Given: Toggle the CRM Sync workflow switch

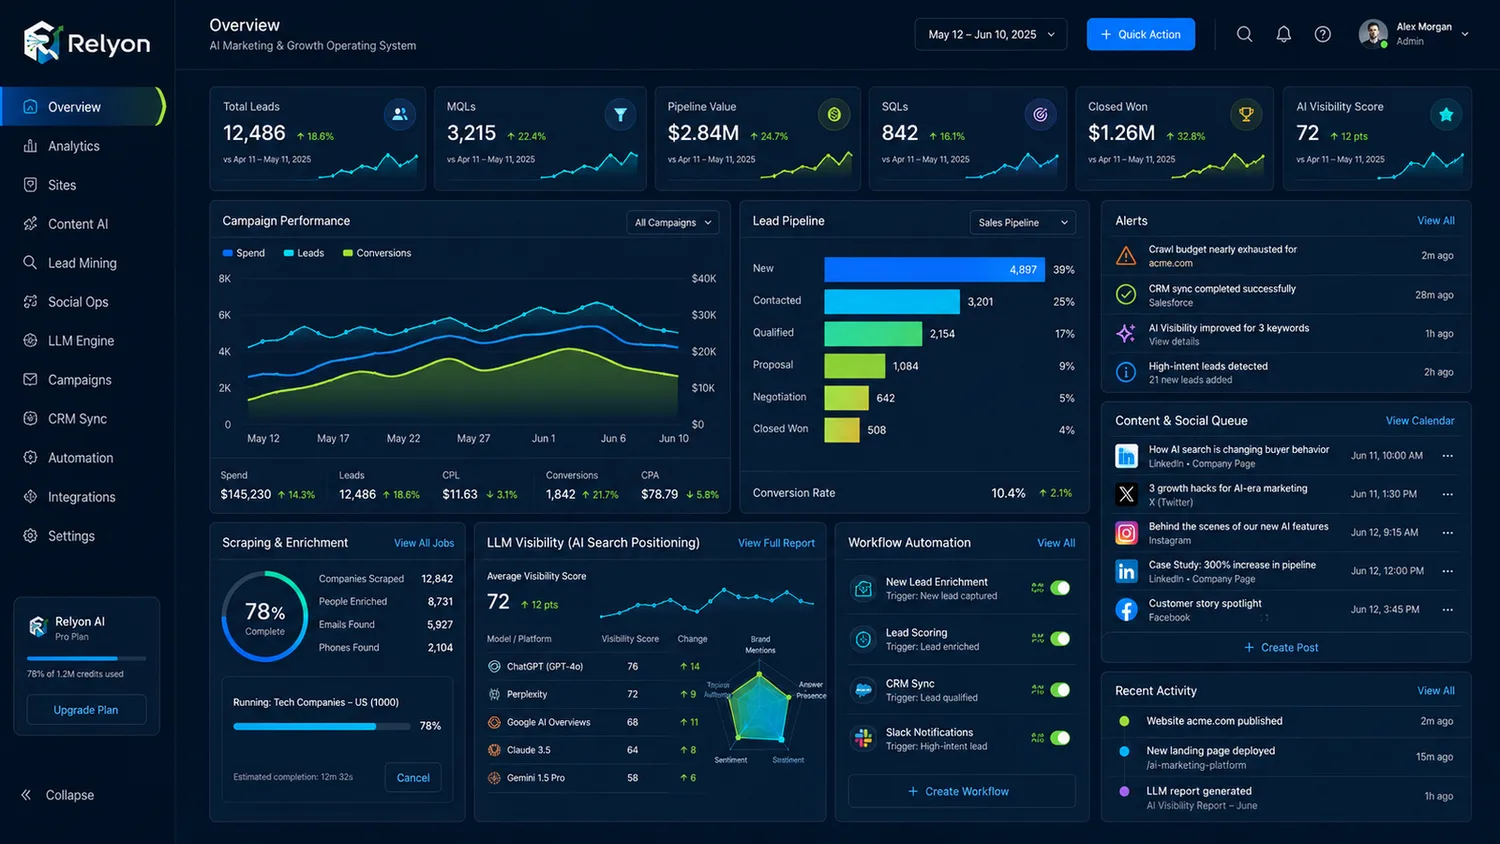Looking at the screenshot, I should (1060, 690).
